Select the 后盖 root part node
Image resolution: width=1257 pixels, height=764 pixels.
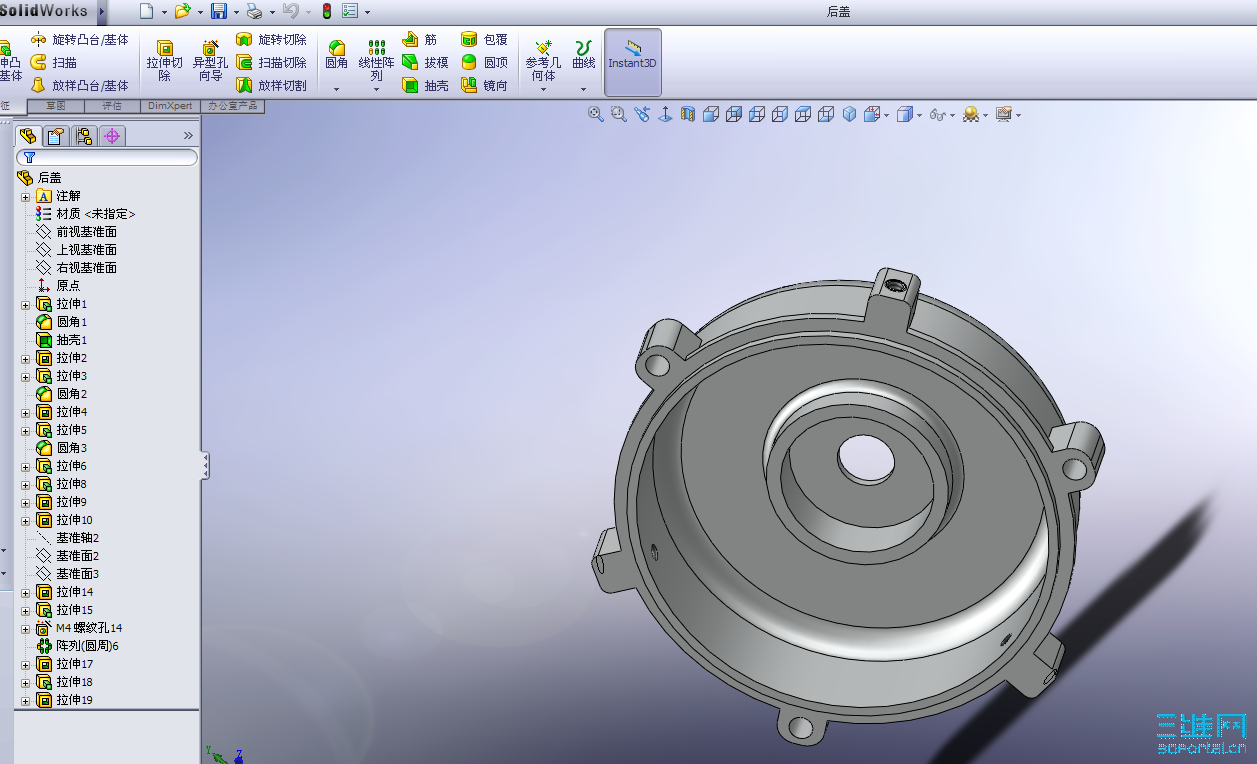click(40, 177)
